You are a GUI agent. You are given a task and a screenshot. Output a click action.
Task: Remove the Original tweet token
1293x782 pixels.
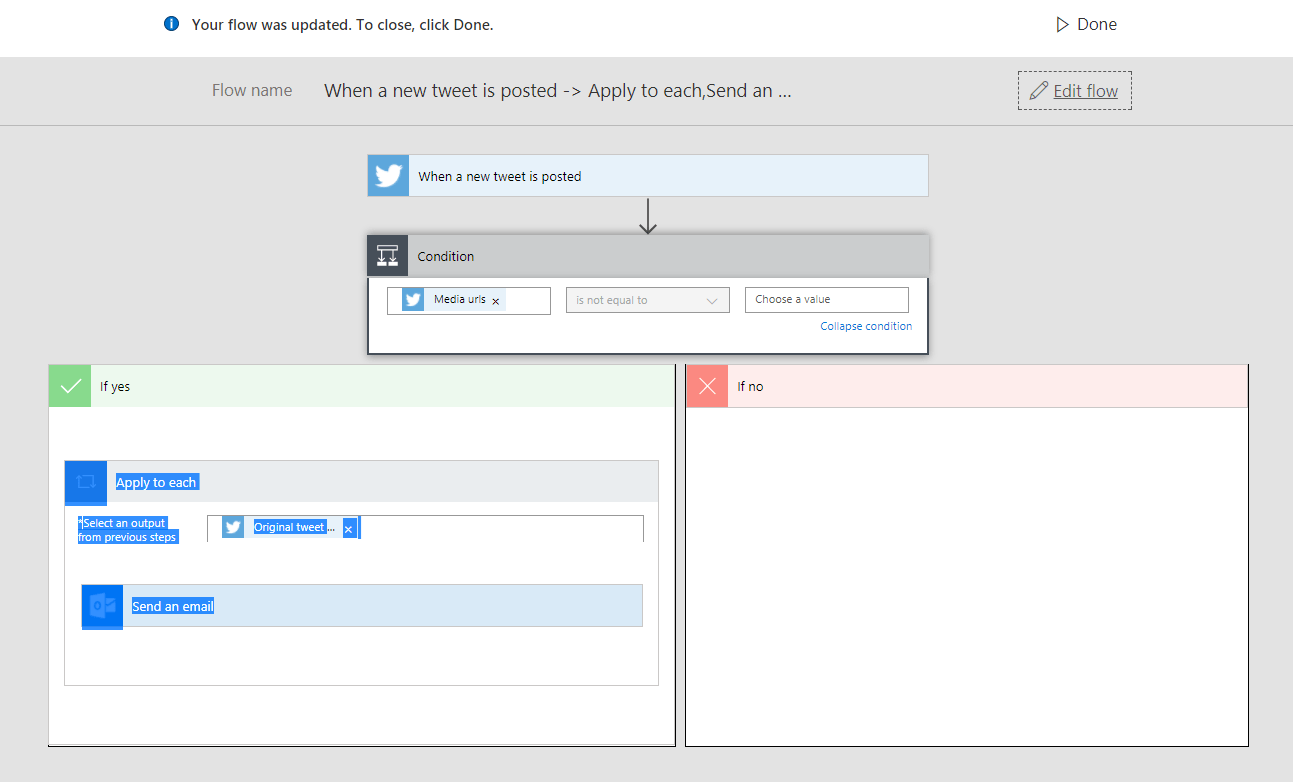tap(349, 529)
